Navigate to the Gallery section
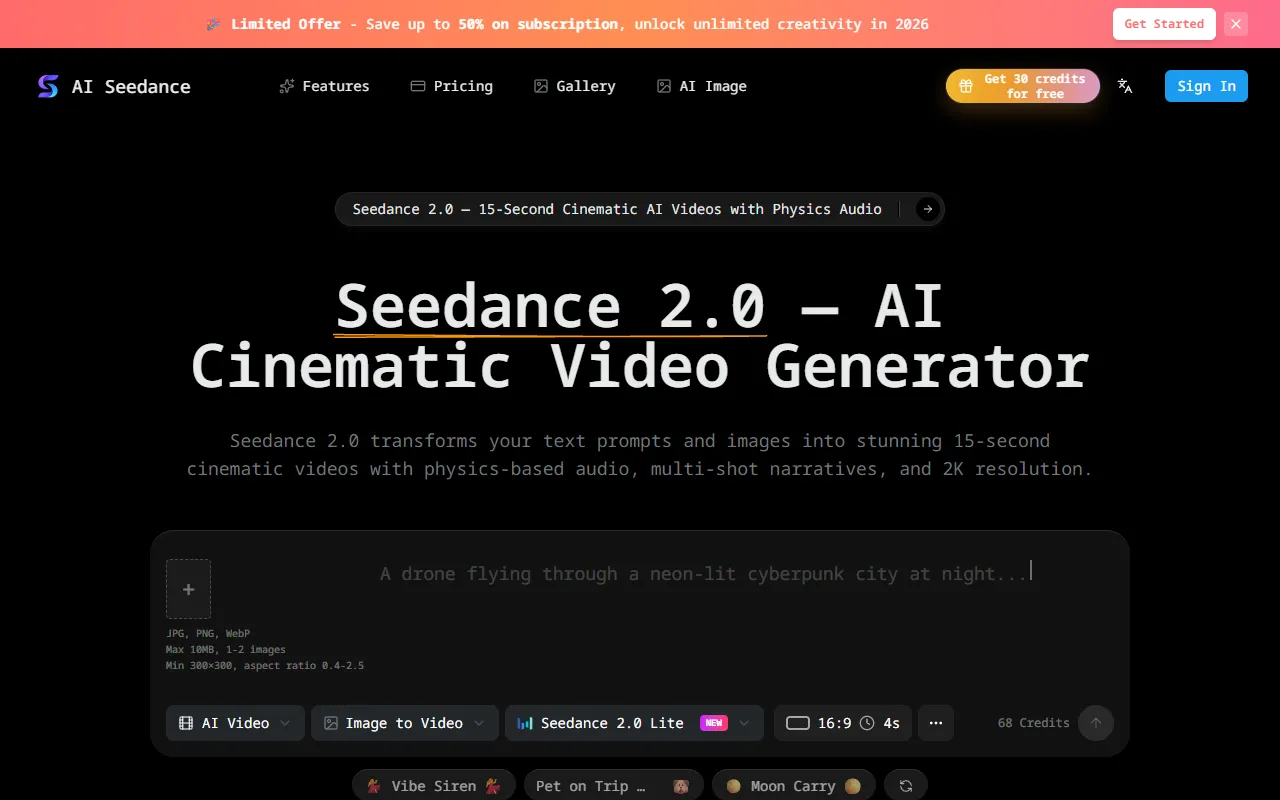1280x800 pixels. [x=575, y=86]
